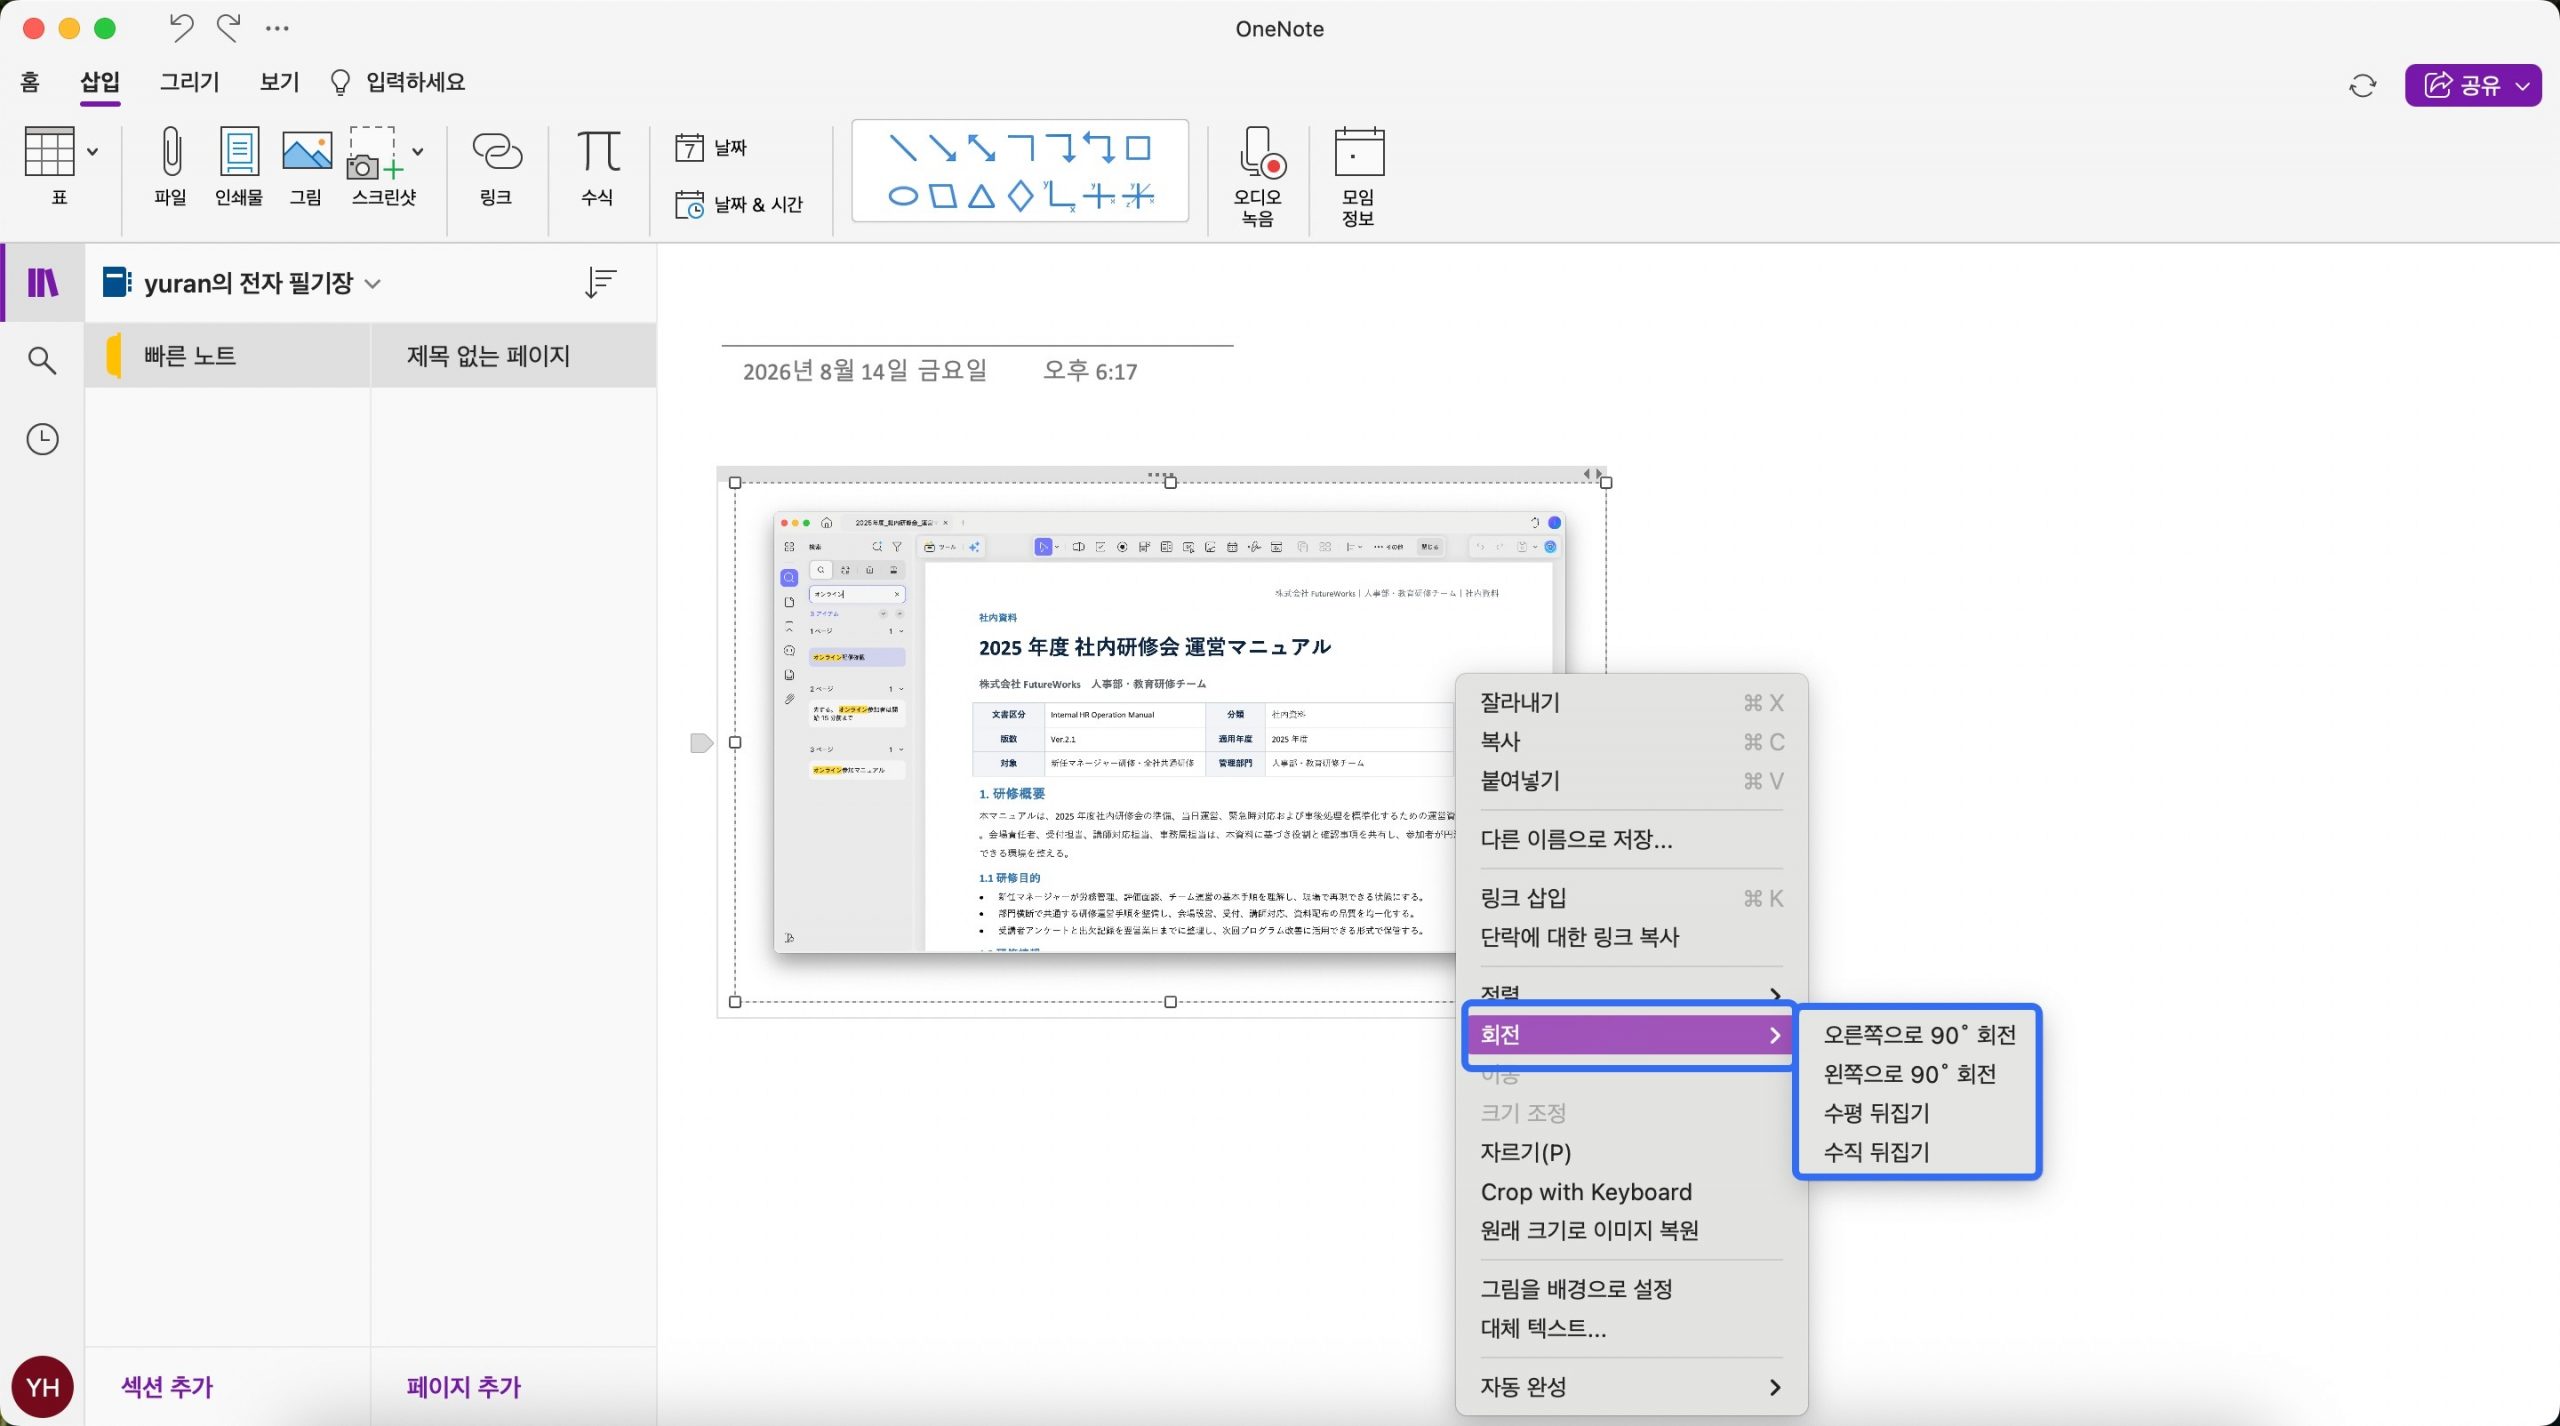Choose 잘라내기 in context menu
Viewport: 2560px width, 1426px height.
point(1631,702)
